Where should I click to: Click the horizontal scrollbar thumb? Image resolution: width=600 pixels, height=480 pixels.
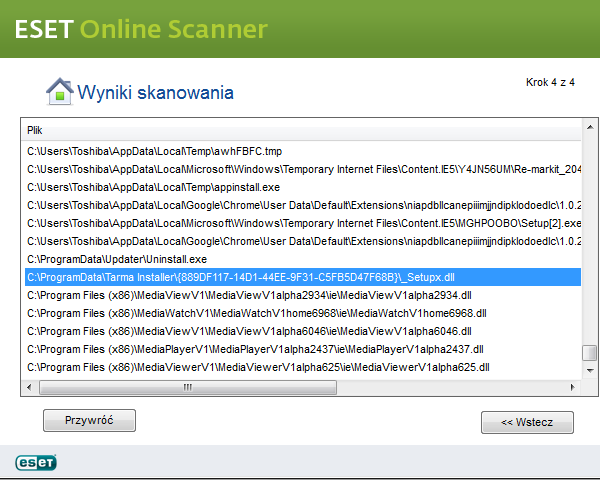pyautogui.click(x=188, y=387)
